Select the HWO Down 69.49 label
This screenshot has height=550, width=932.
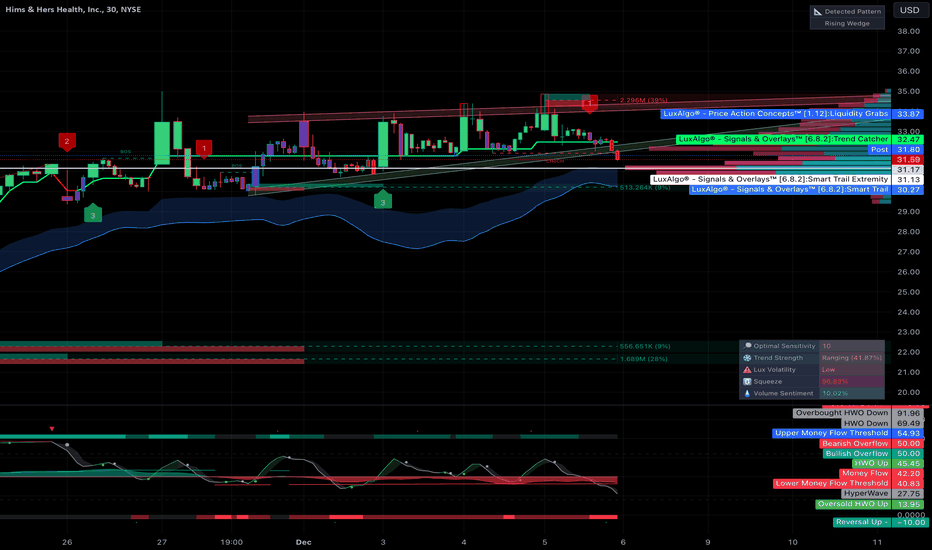pyautogui.click(x=865, y=423)
